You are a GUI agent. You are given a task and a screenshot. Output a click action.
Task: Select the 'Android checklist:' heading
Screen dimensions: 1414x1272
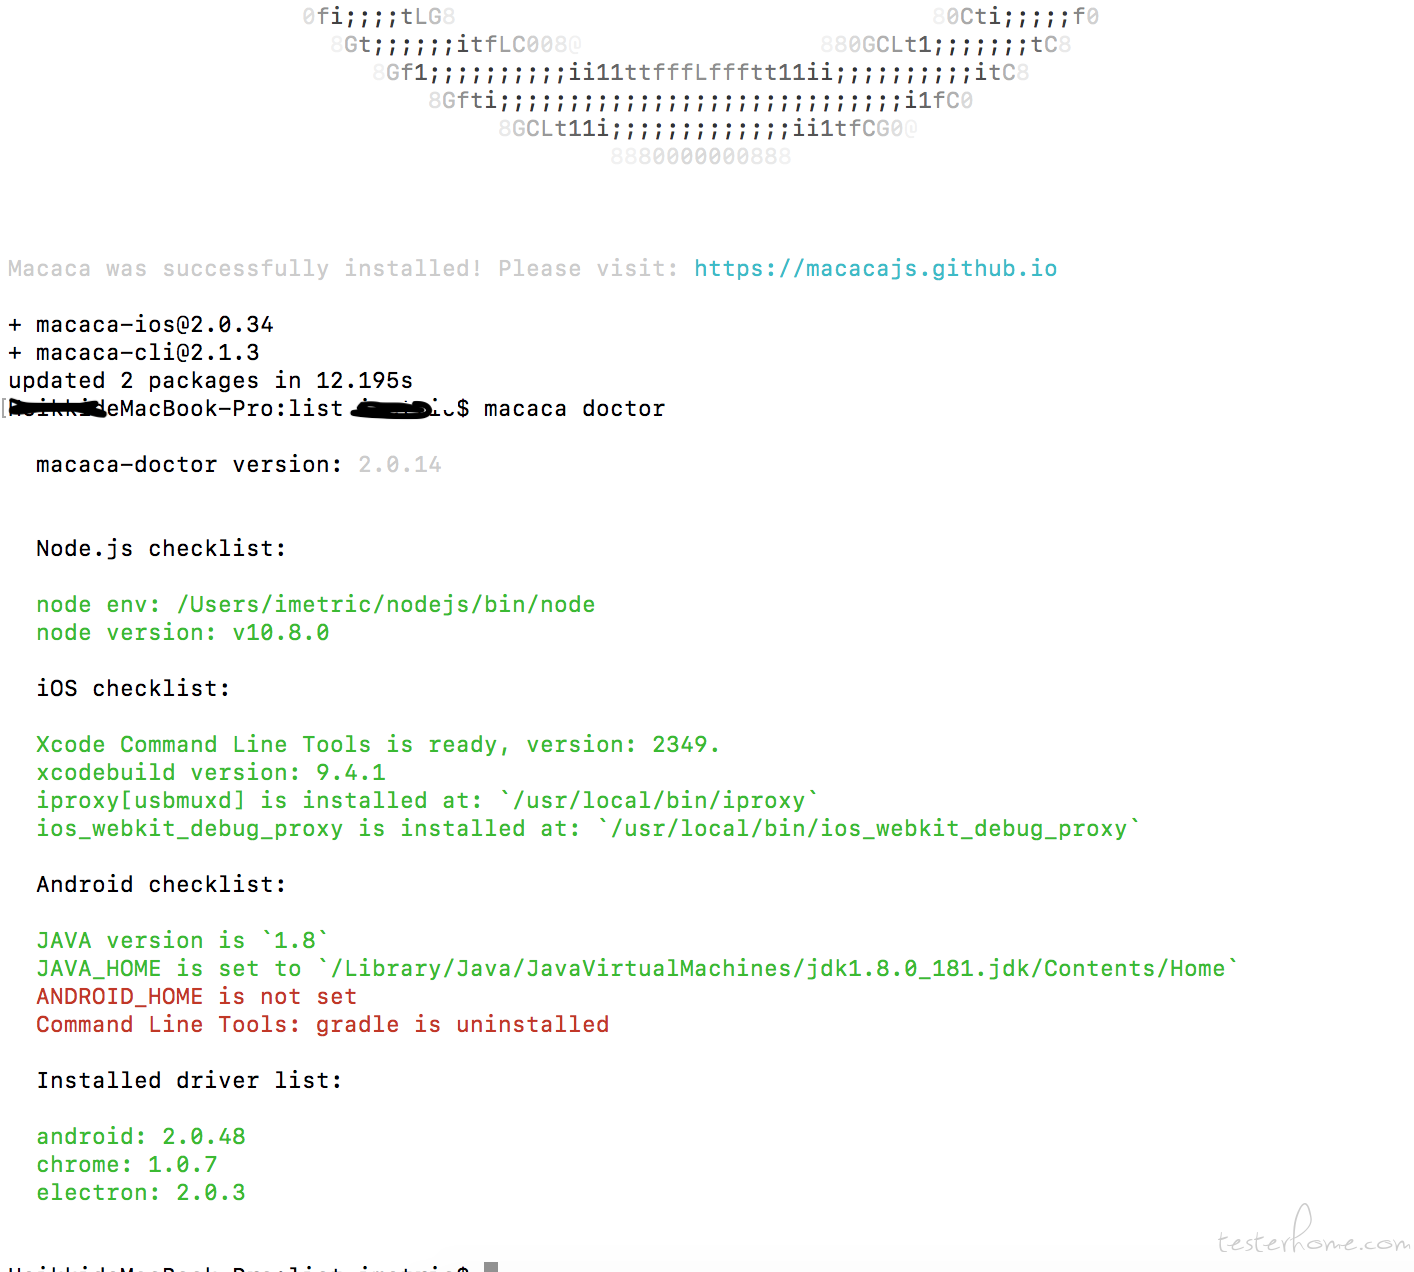(161, 885)
